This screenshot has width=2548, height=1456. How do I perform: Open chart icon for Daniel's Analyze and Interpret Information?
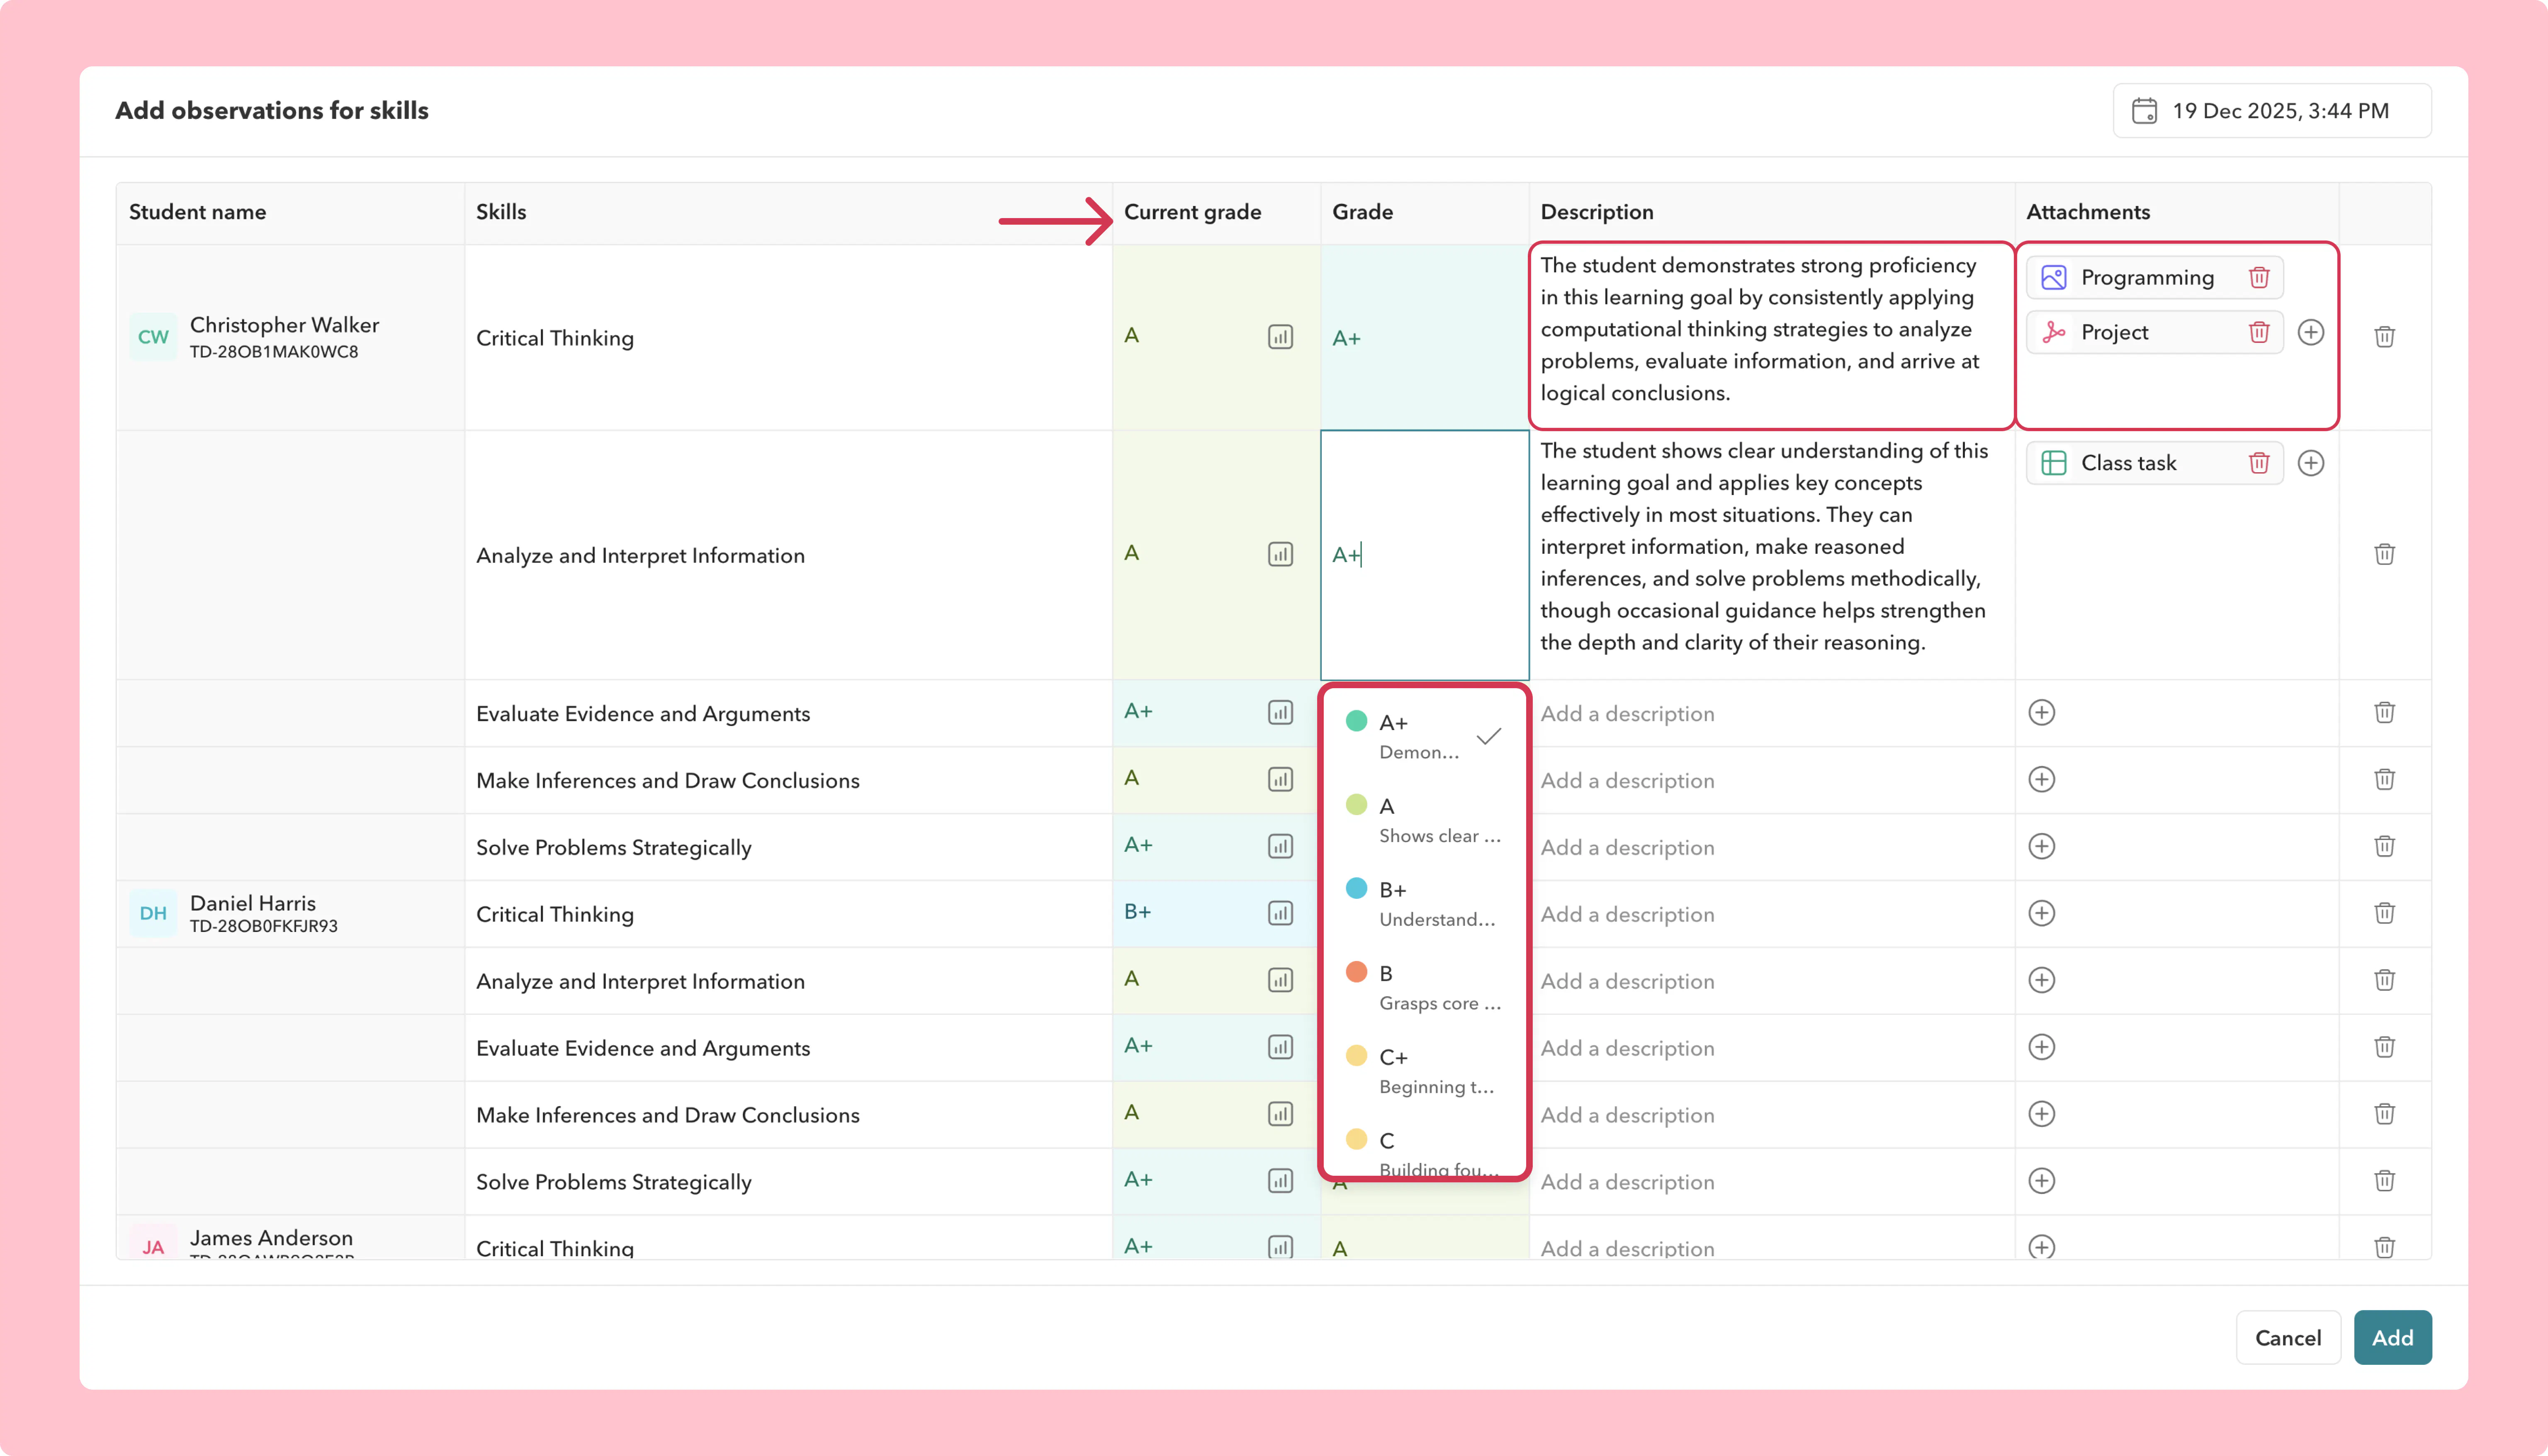(1280, 980)
